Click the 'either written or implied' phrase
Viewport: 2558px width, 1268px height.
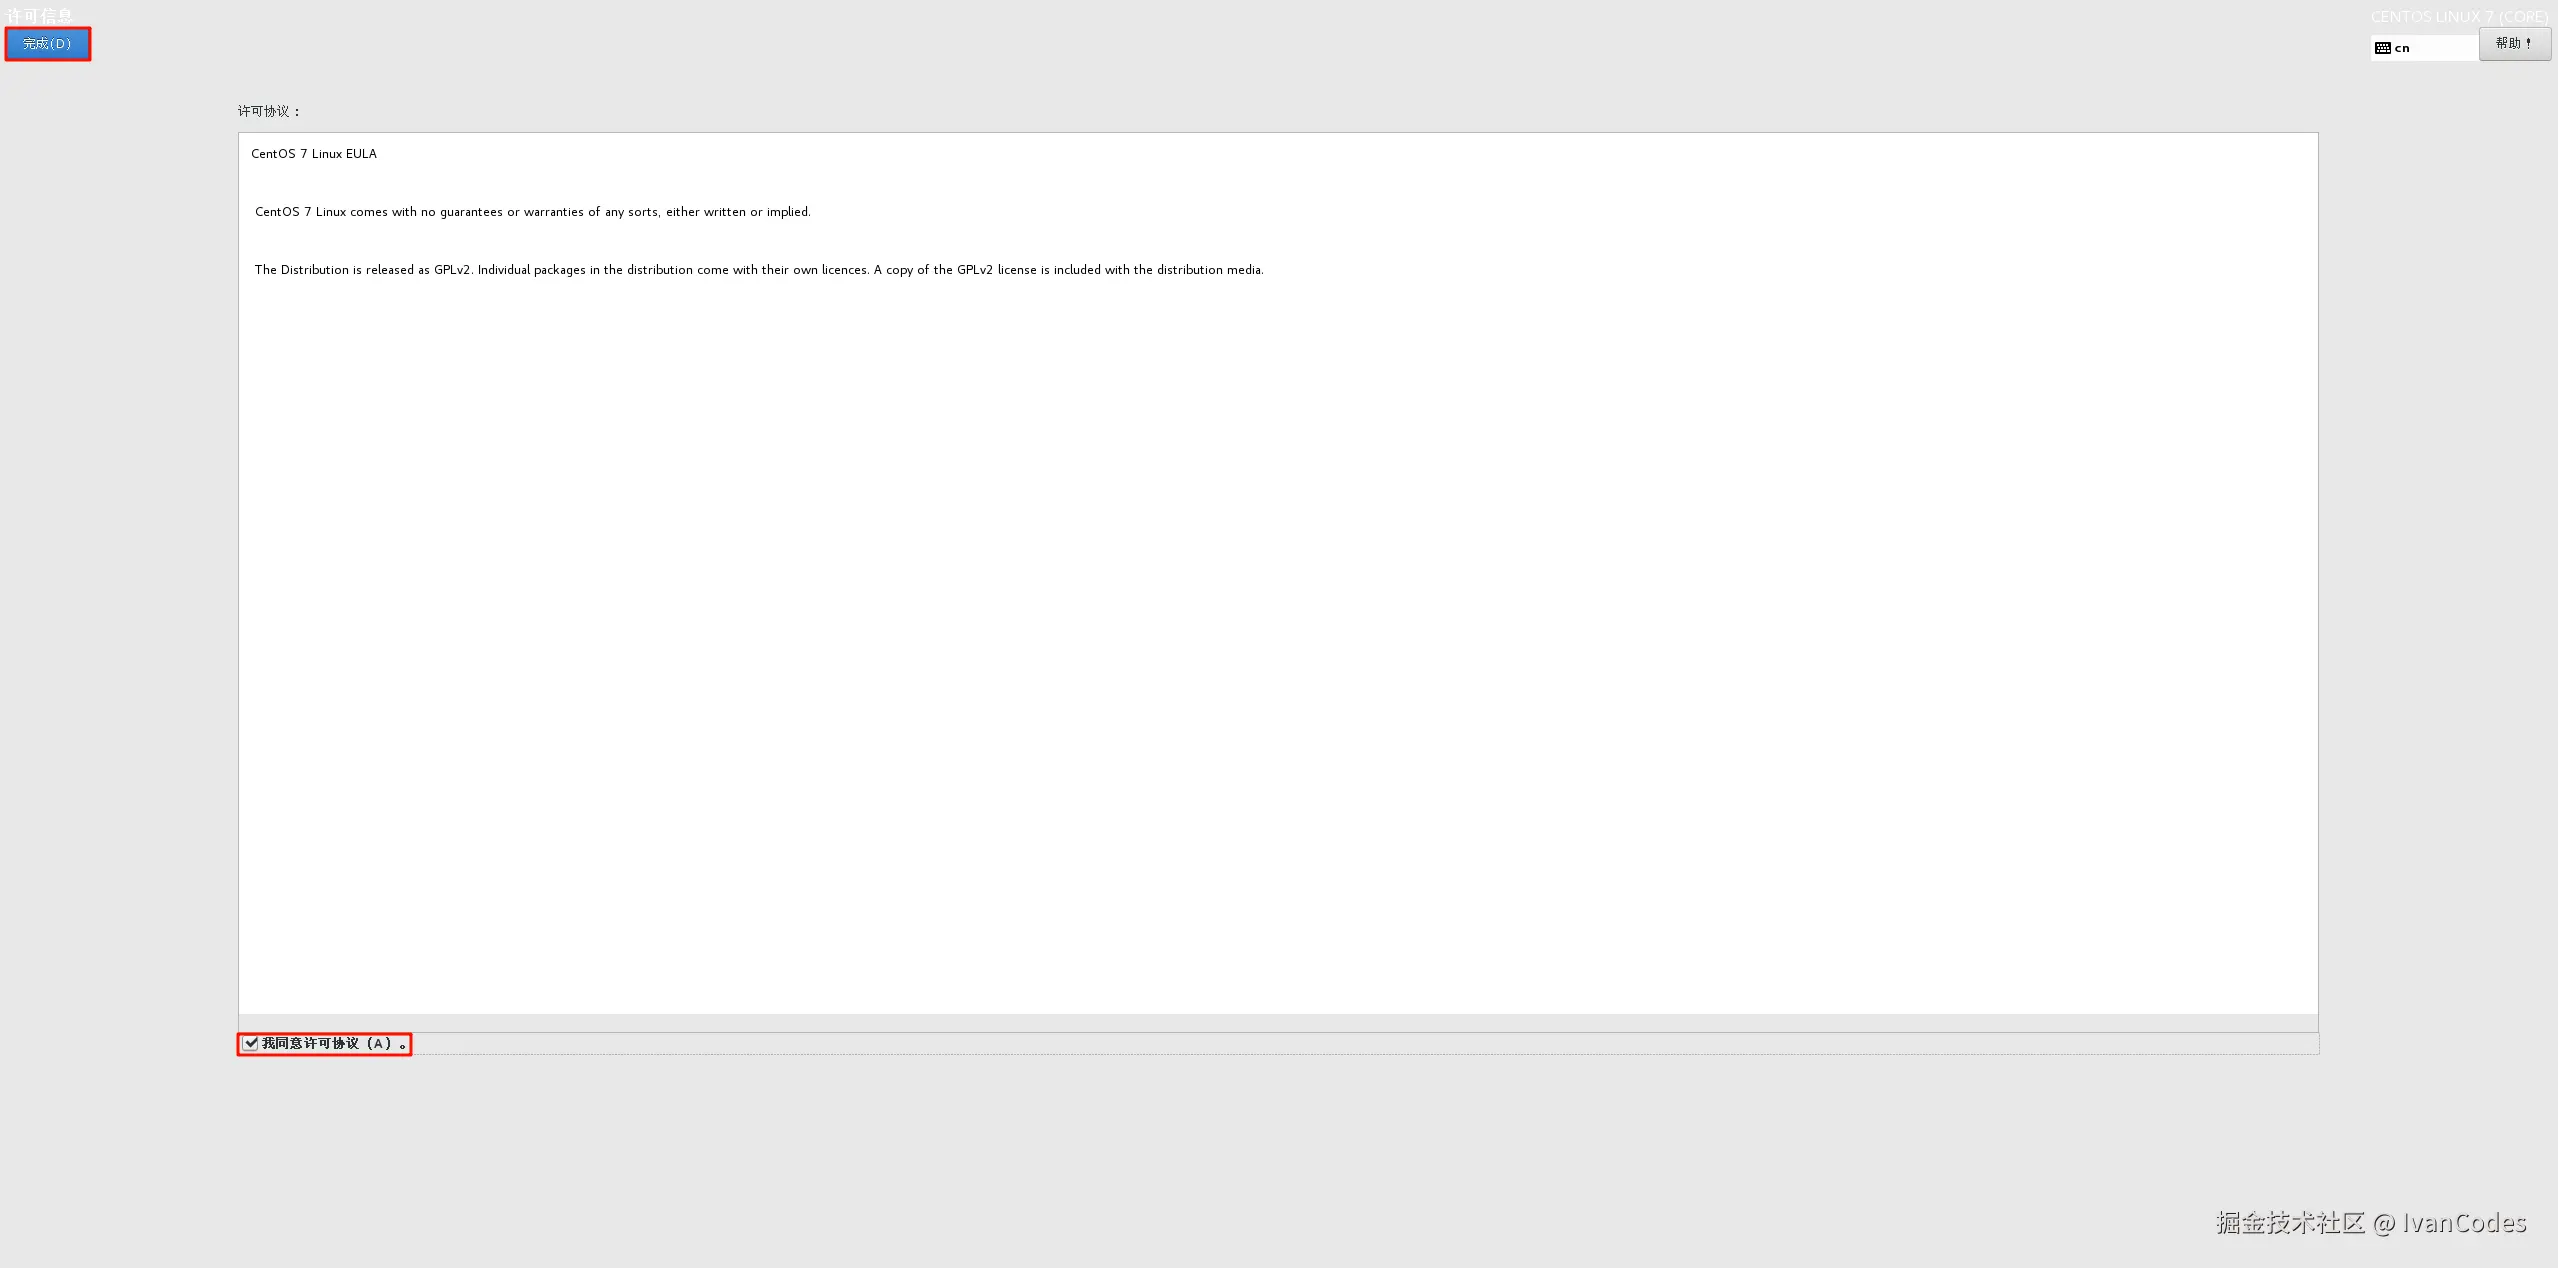tap(738, 212)
